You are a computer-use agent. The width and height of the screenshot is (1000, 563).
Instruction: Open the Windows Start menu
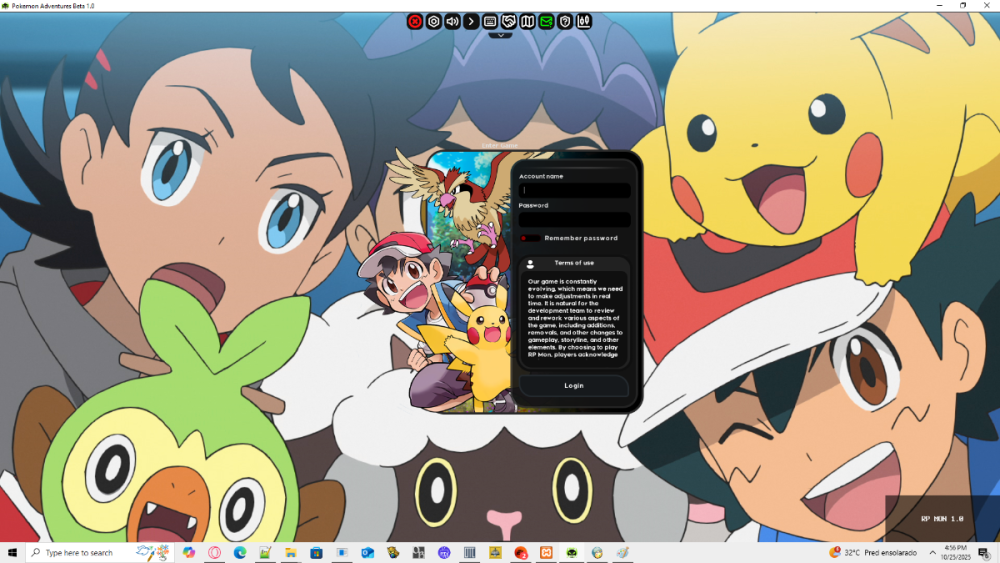coord(13,552)
